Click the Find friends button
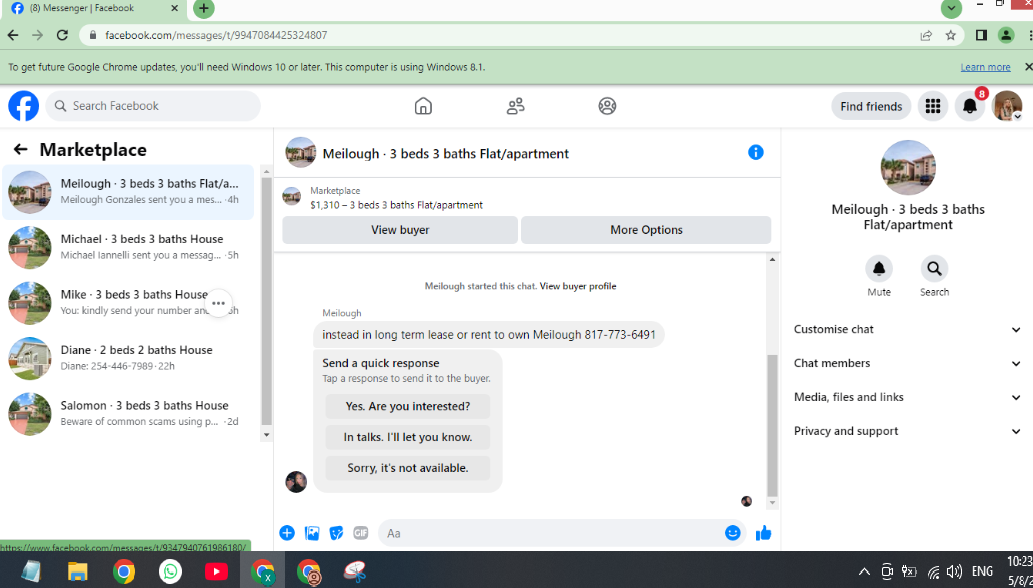Viewport: 1033px width, 588px height. (871, 107)
